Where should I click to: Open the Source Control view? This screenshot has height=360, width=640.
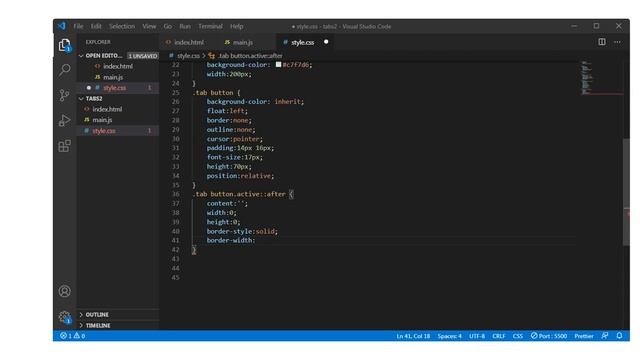coord(64,96)
